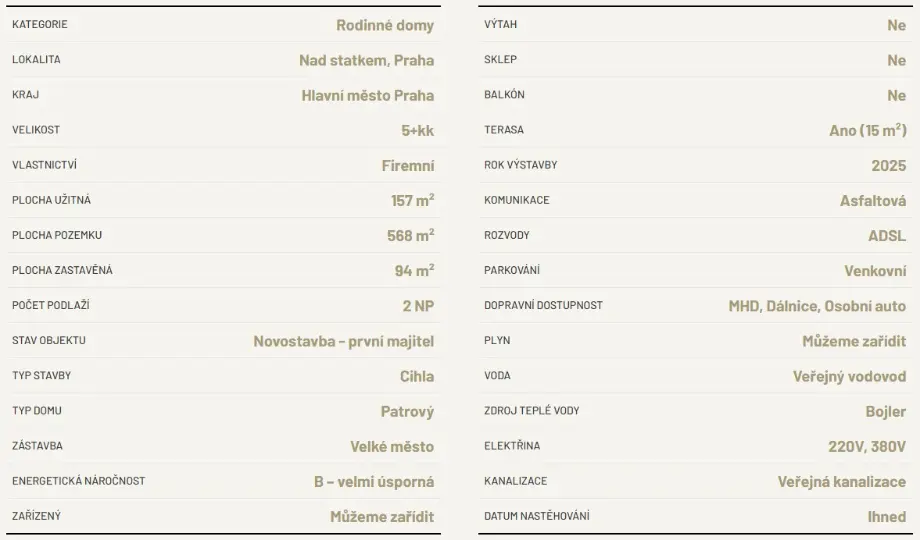Image resolution: width=920 pixels, height=540 pixels.
Task: Click the 'ADSL' value in the ROZVODY row
Action: [x=887, y=236]
